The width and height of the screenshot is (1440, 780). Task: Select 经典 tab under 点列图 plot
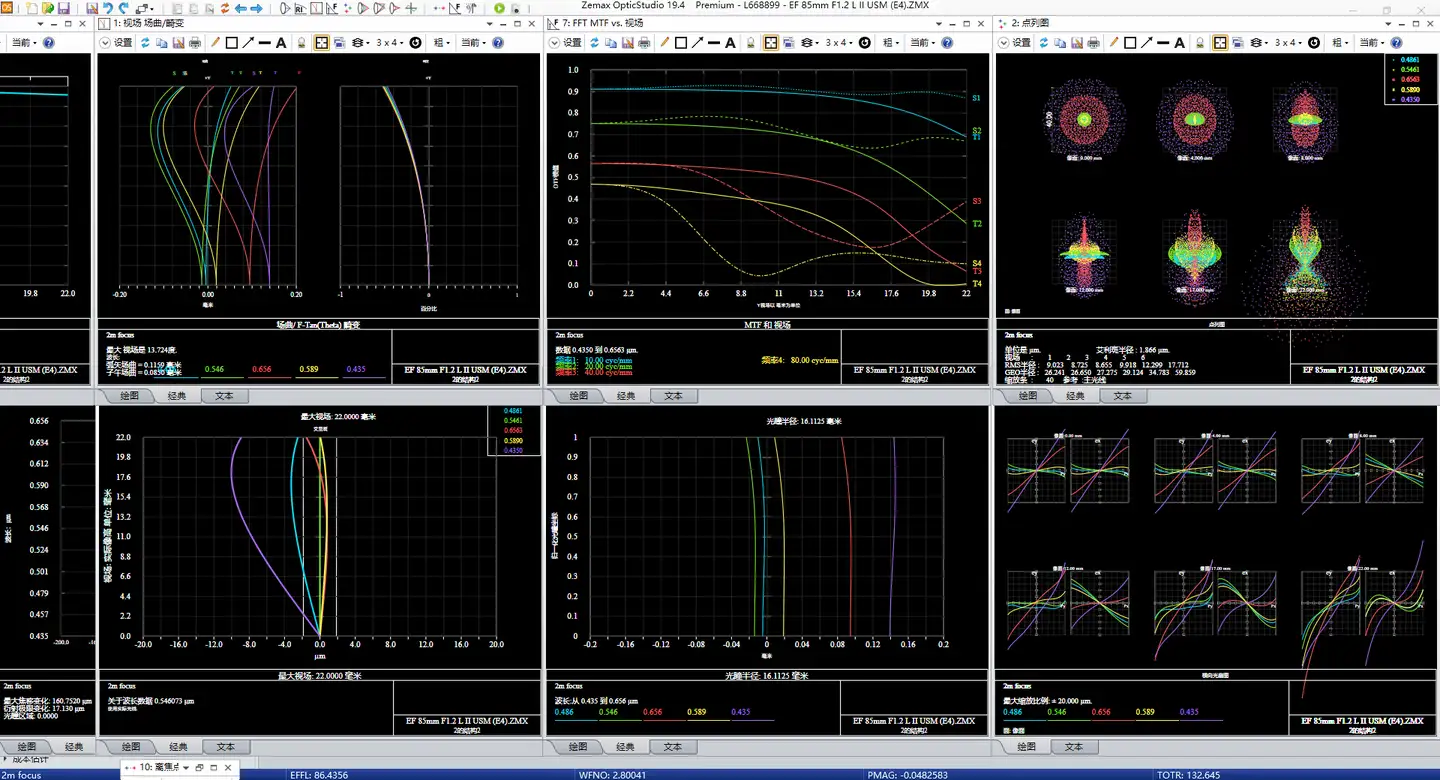pyautogui.click(x=1075, y=396)
